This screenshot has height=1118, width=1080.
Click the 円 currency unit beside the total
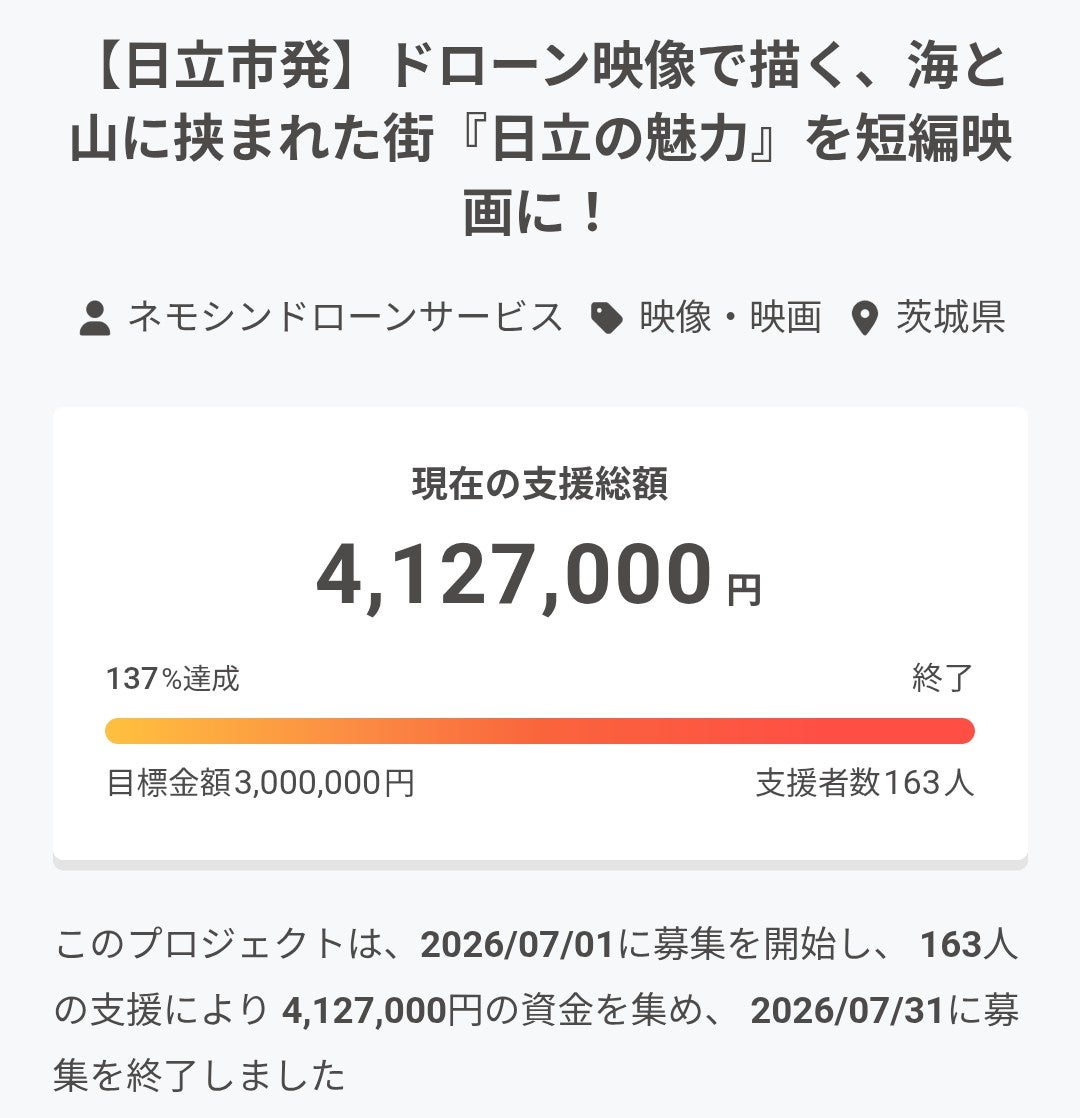745,591
